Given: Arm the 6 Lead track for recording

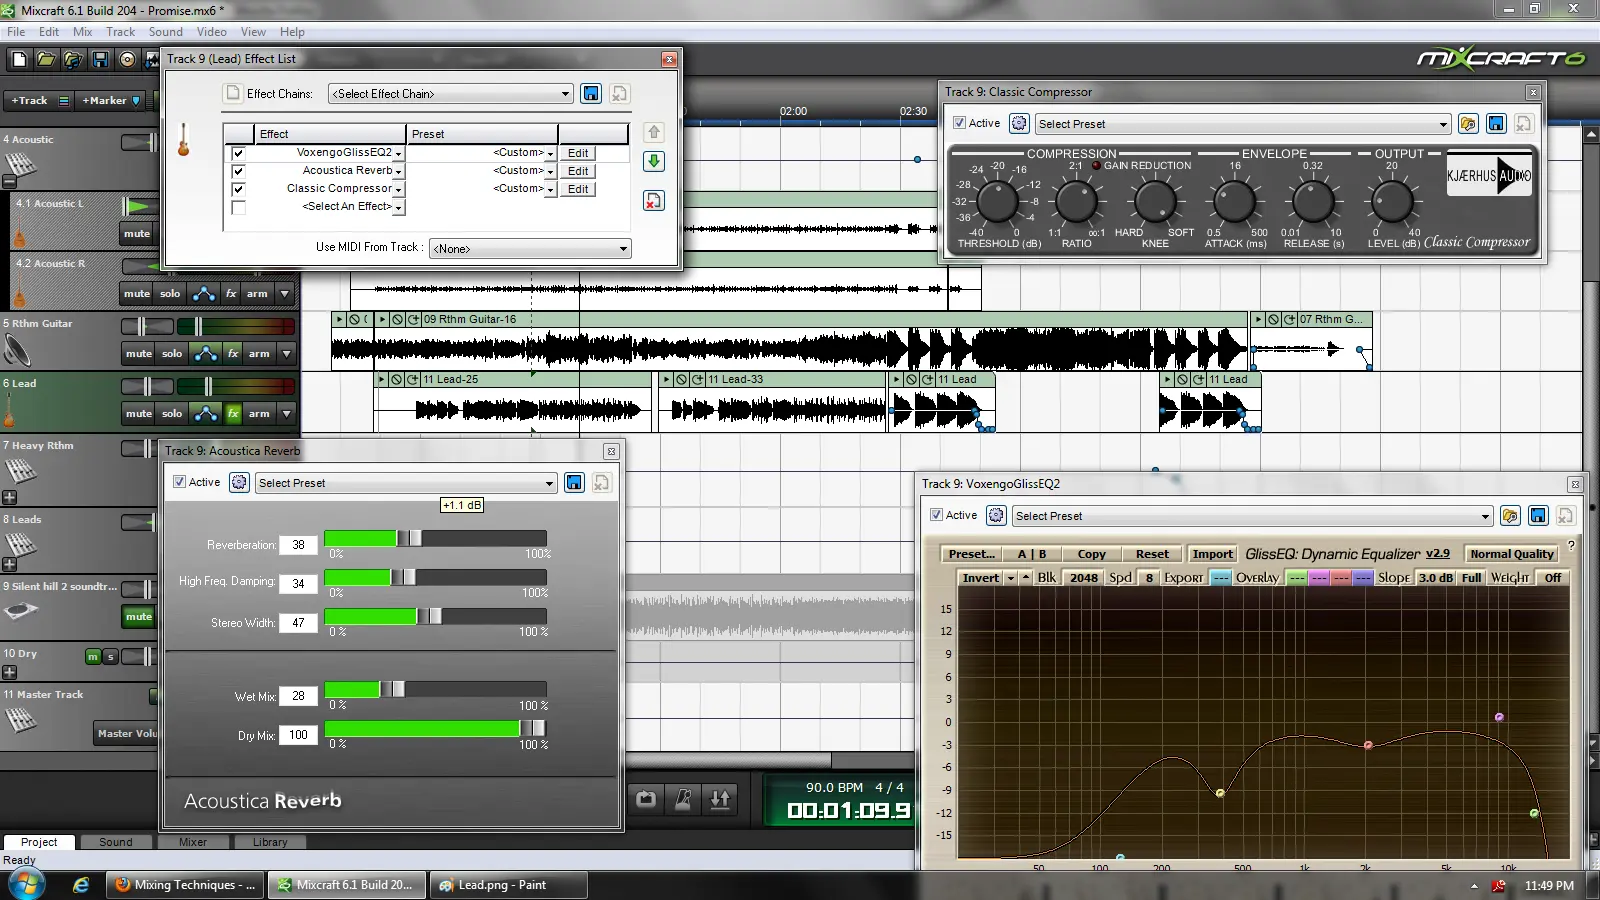Looking at the screenshot, I should [x=259, y=413].
